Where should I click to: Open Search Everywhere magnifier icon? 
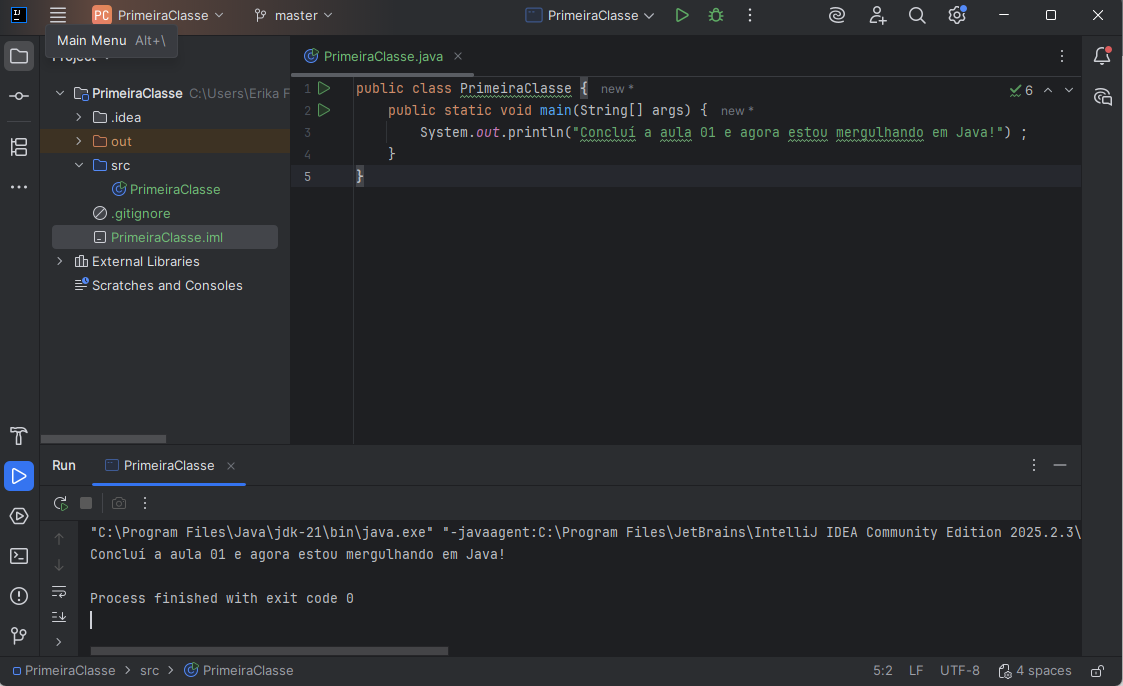point(917,15)
